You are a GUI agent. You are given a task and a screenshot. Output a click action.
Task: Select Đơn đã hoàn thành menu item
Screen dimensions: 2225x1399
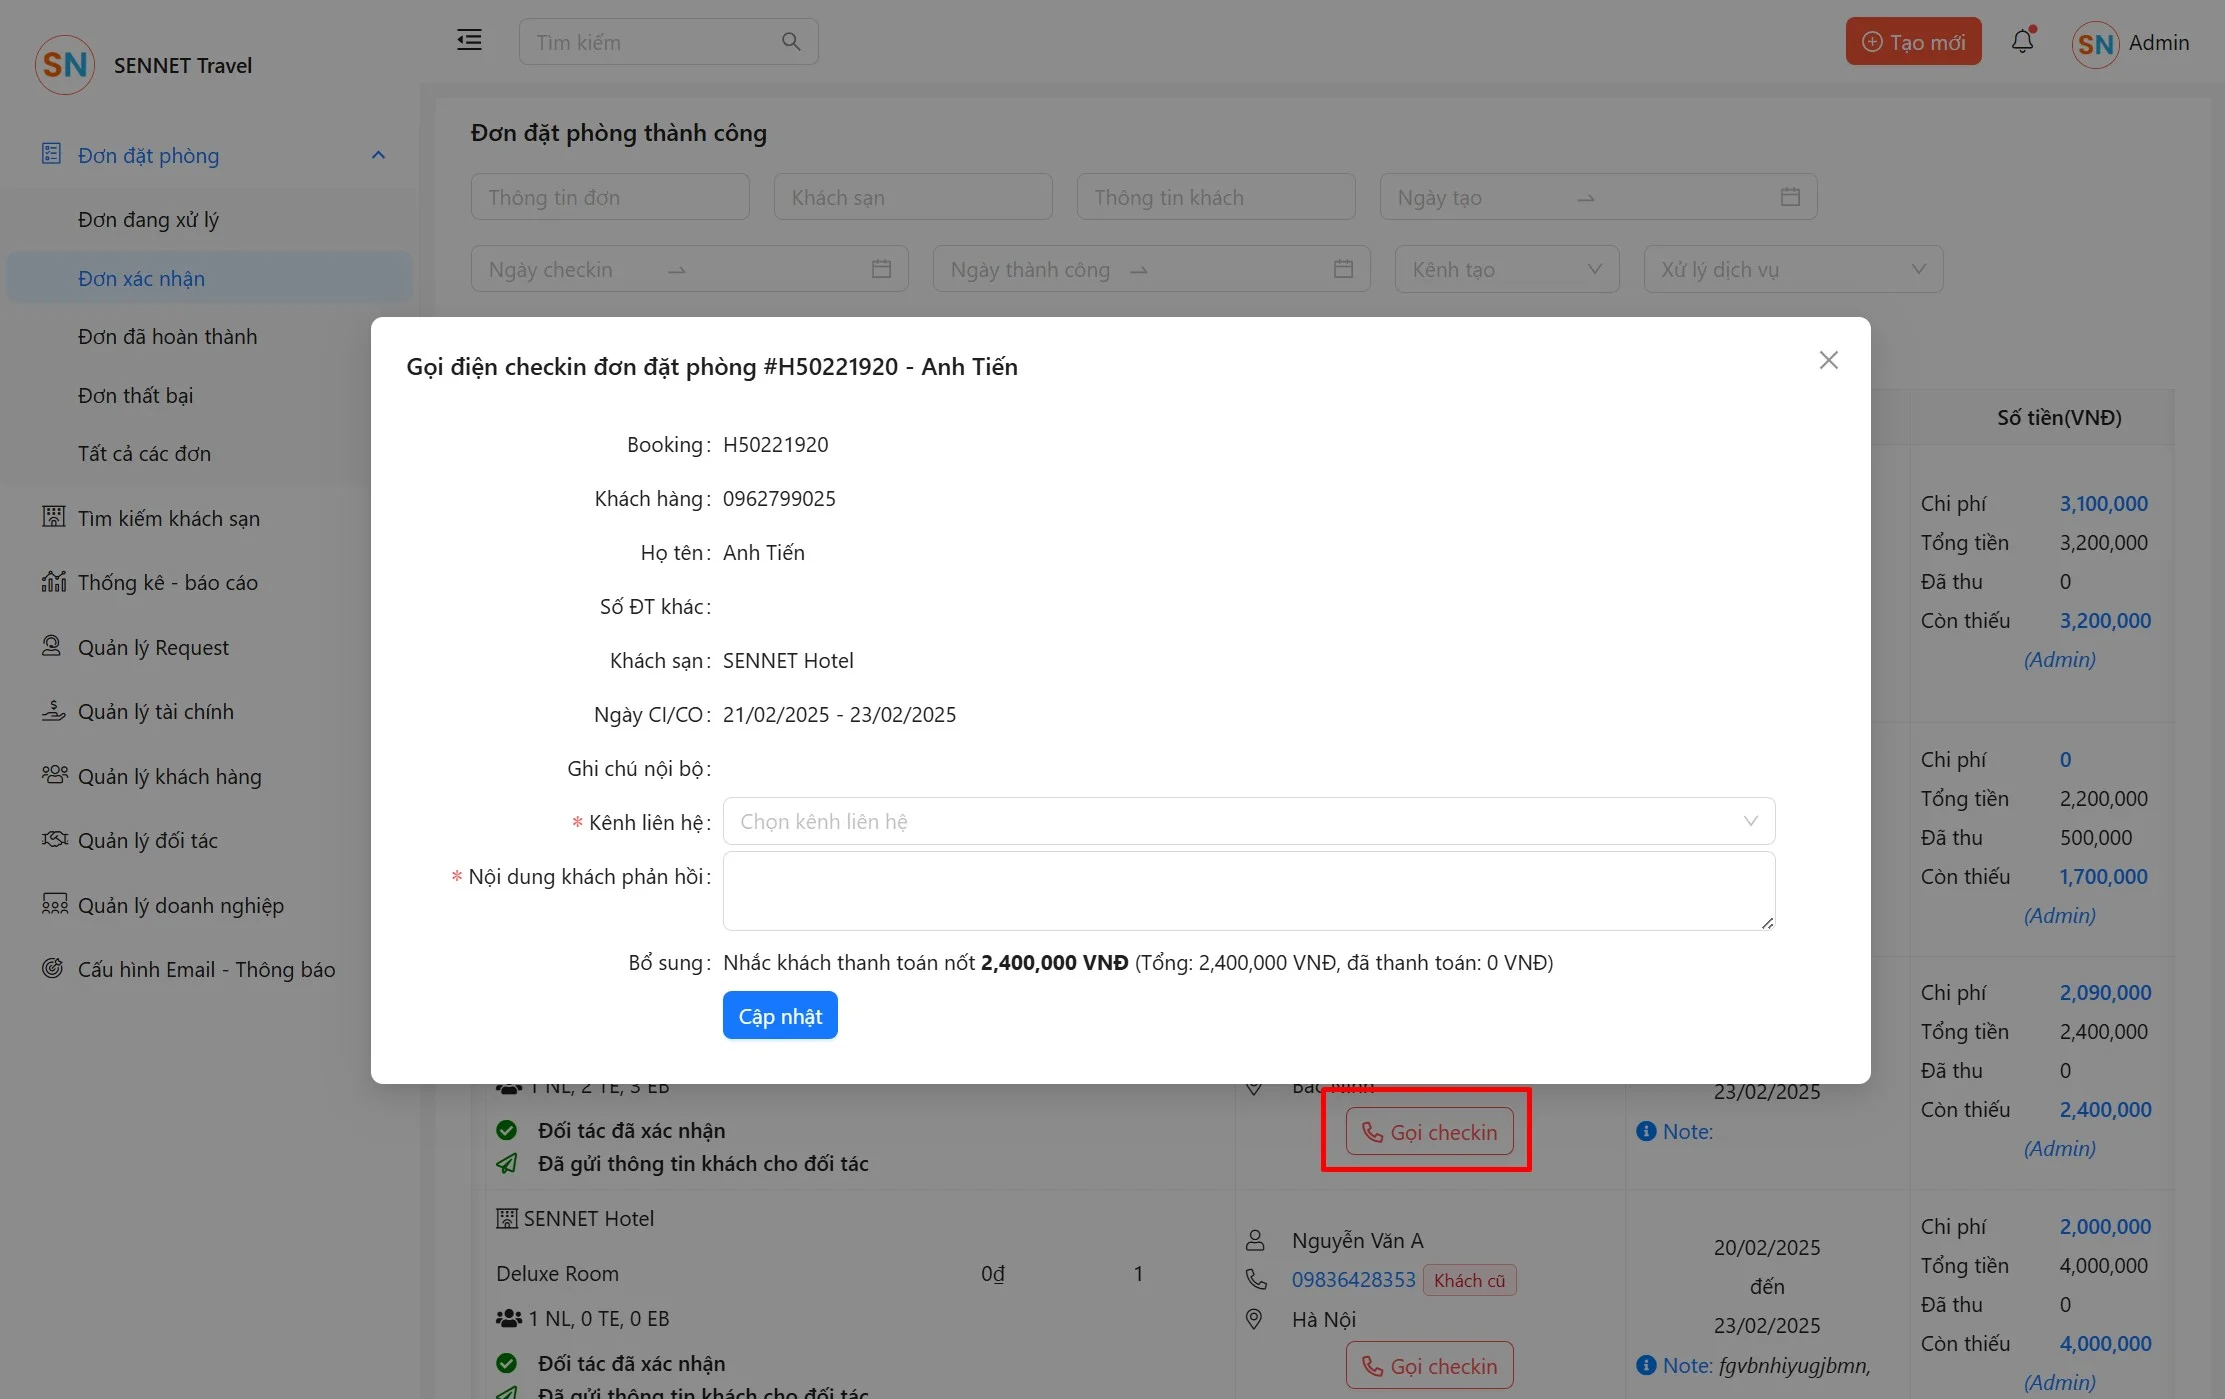pos(167,337)
